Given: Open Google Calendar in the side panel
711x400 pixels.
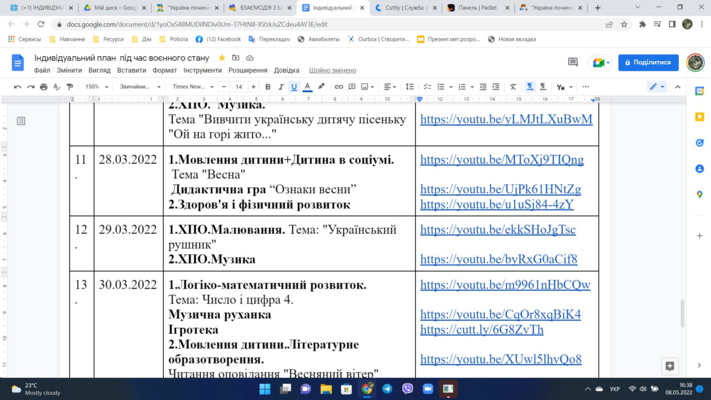Looking at the screenshot, I should pos(699,91).
